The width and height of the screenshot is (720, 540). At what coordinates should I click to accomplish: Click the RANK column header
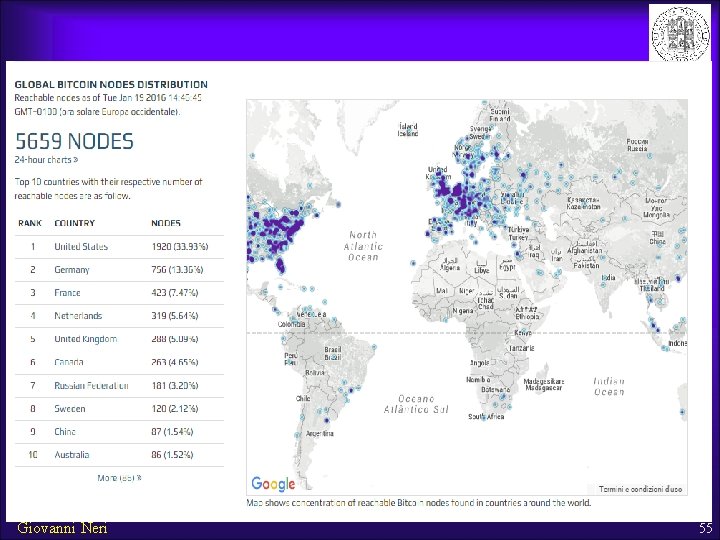pyautogui.click(x=30, y=223)
